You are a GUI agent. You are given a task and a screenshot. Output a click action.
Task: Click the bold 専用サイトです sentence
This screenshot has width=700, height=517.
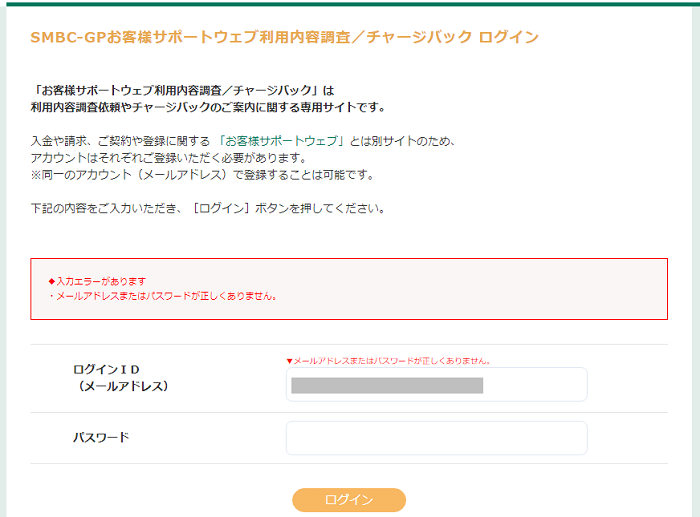[x=208, y=108]
